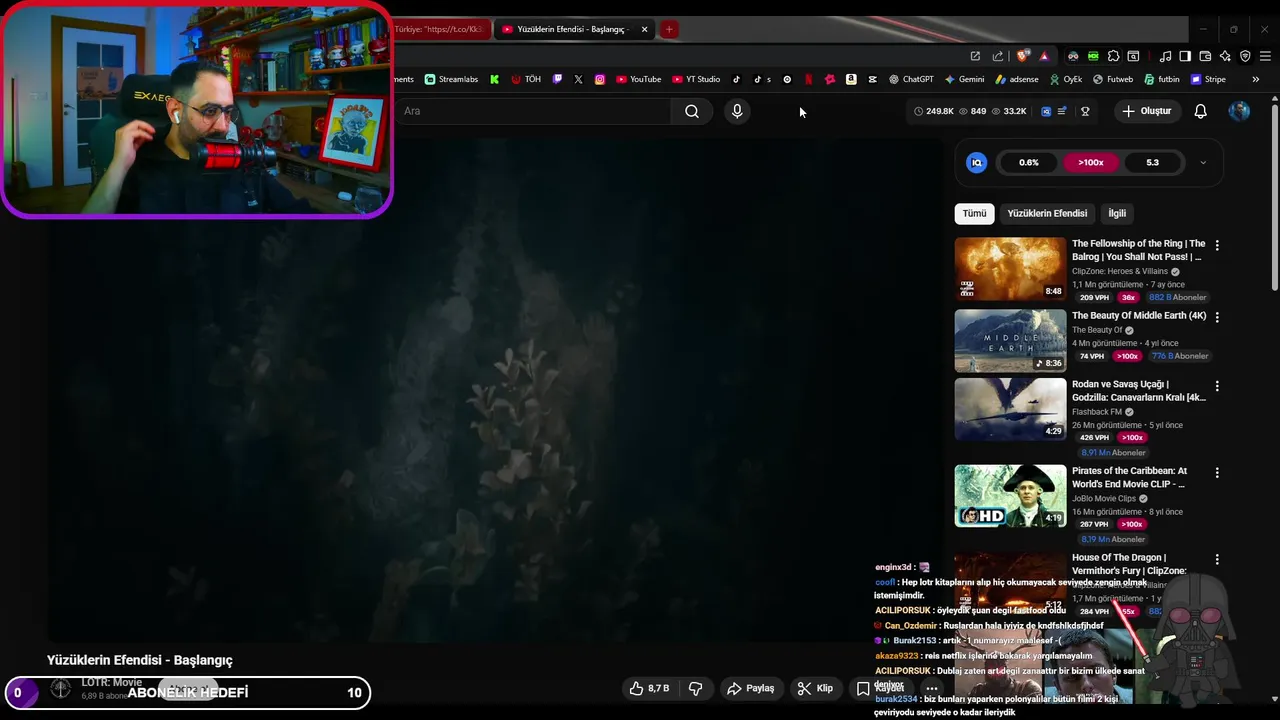Open the Rodan ve Savaş Uçağı thumbnail
Image resolution: width=1280 pixels, height=720 pixels.
click(x=1010, y=409)
